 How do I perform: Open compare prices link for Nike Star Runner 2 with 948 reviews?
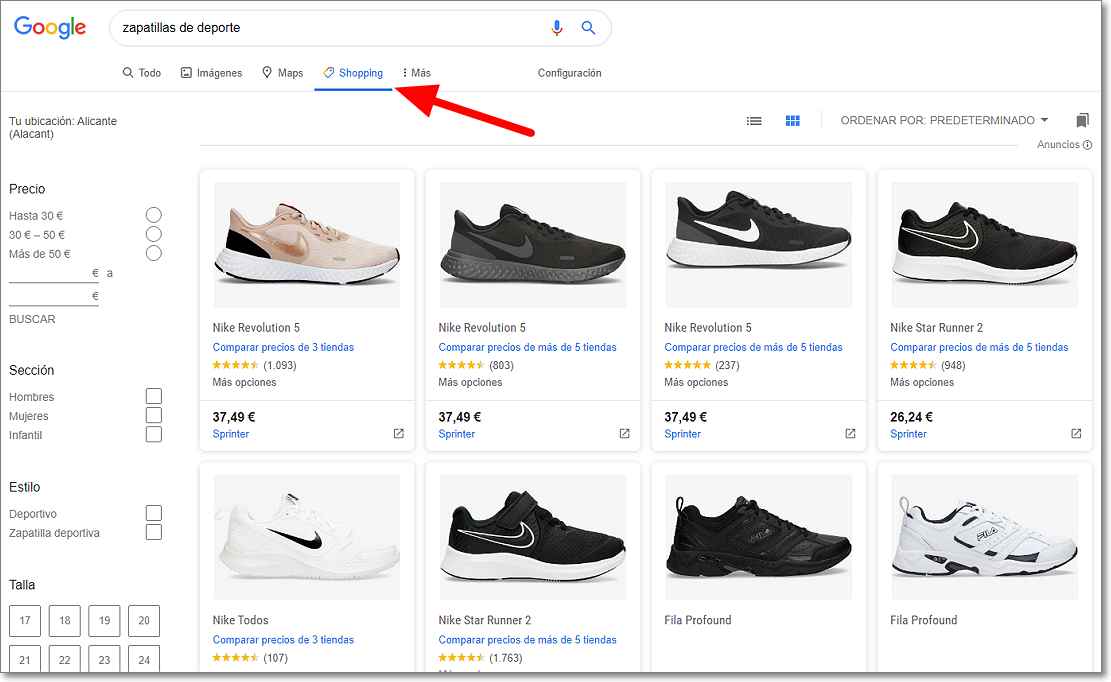pos(979,347)
